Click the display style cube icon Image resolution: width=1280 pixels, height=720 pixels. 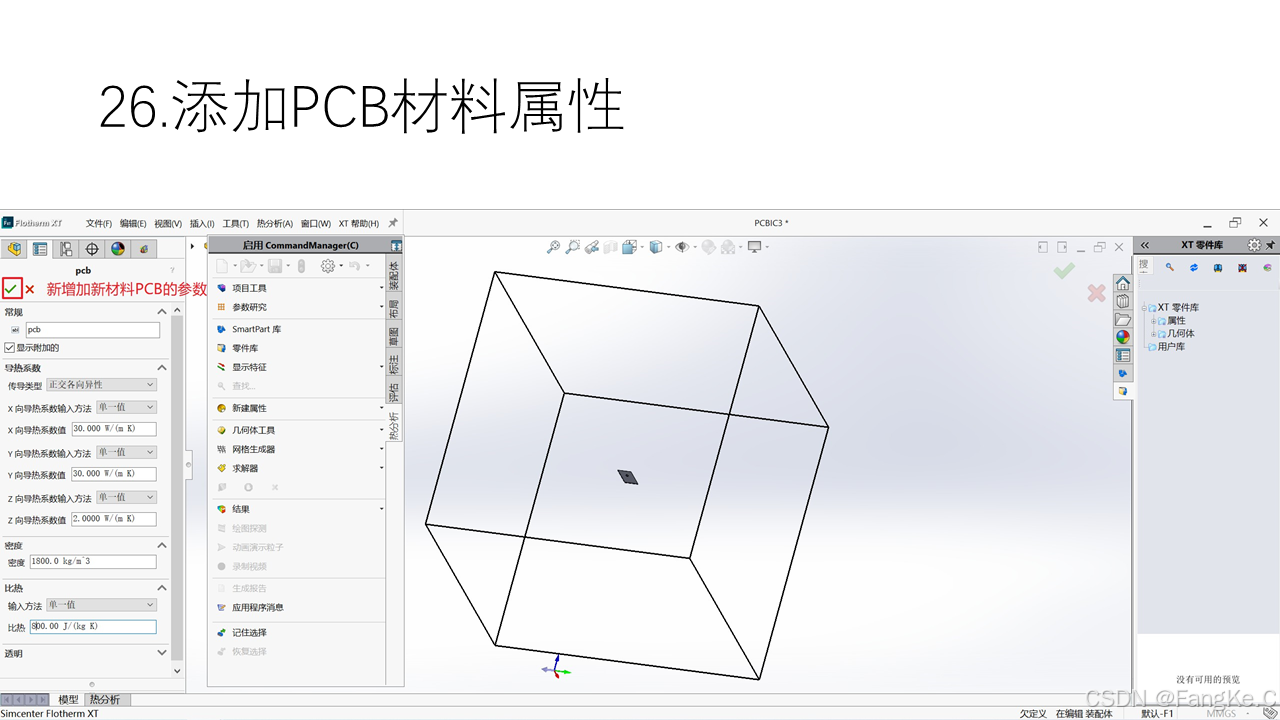click(656, 247)
